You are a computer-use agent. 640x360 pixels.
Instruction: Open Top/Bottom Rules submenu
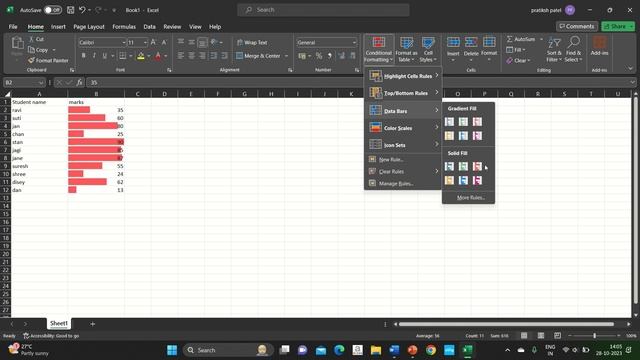tap(403, 93)
